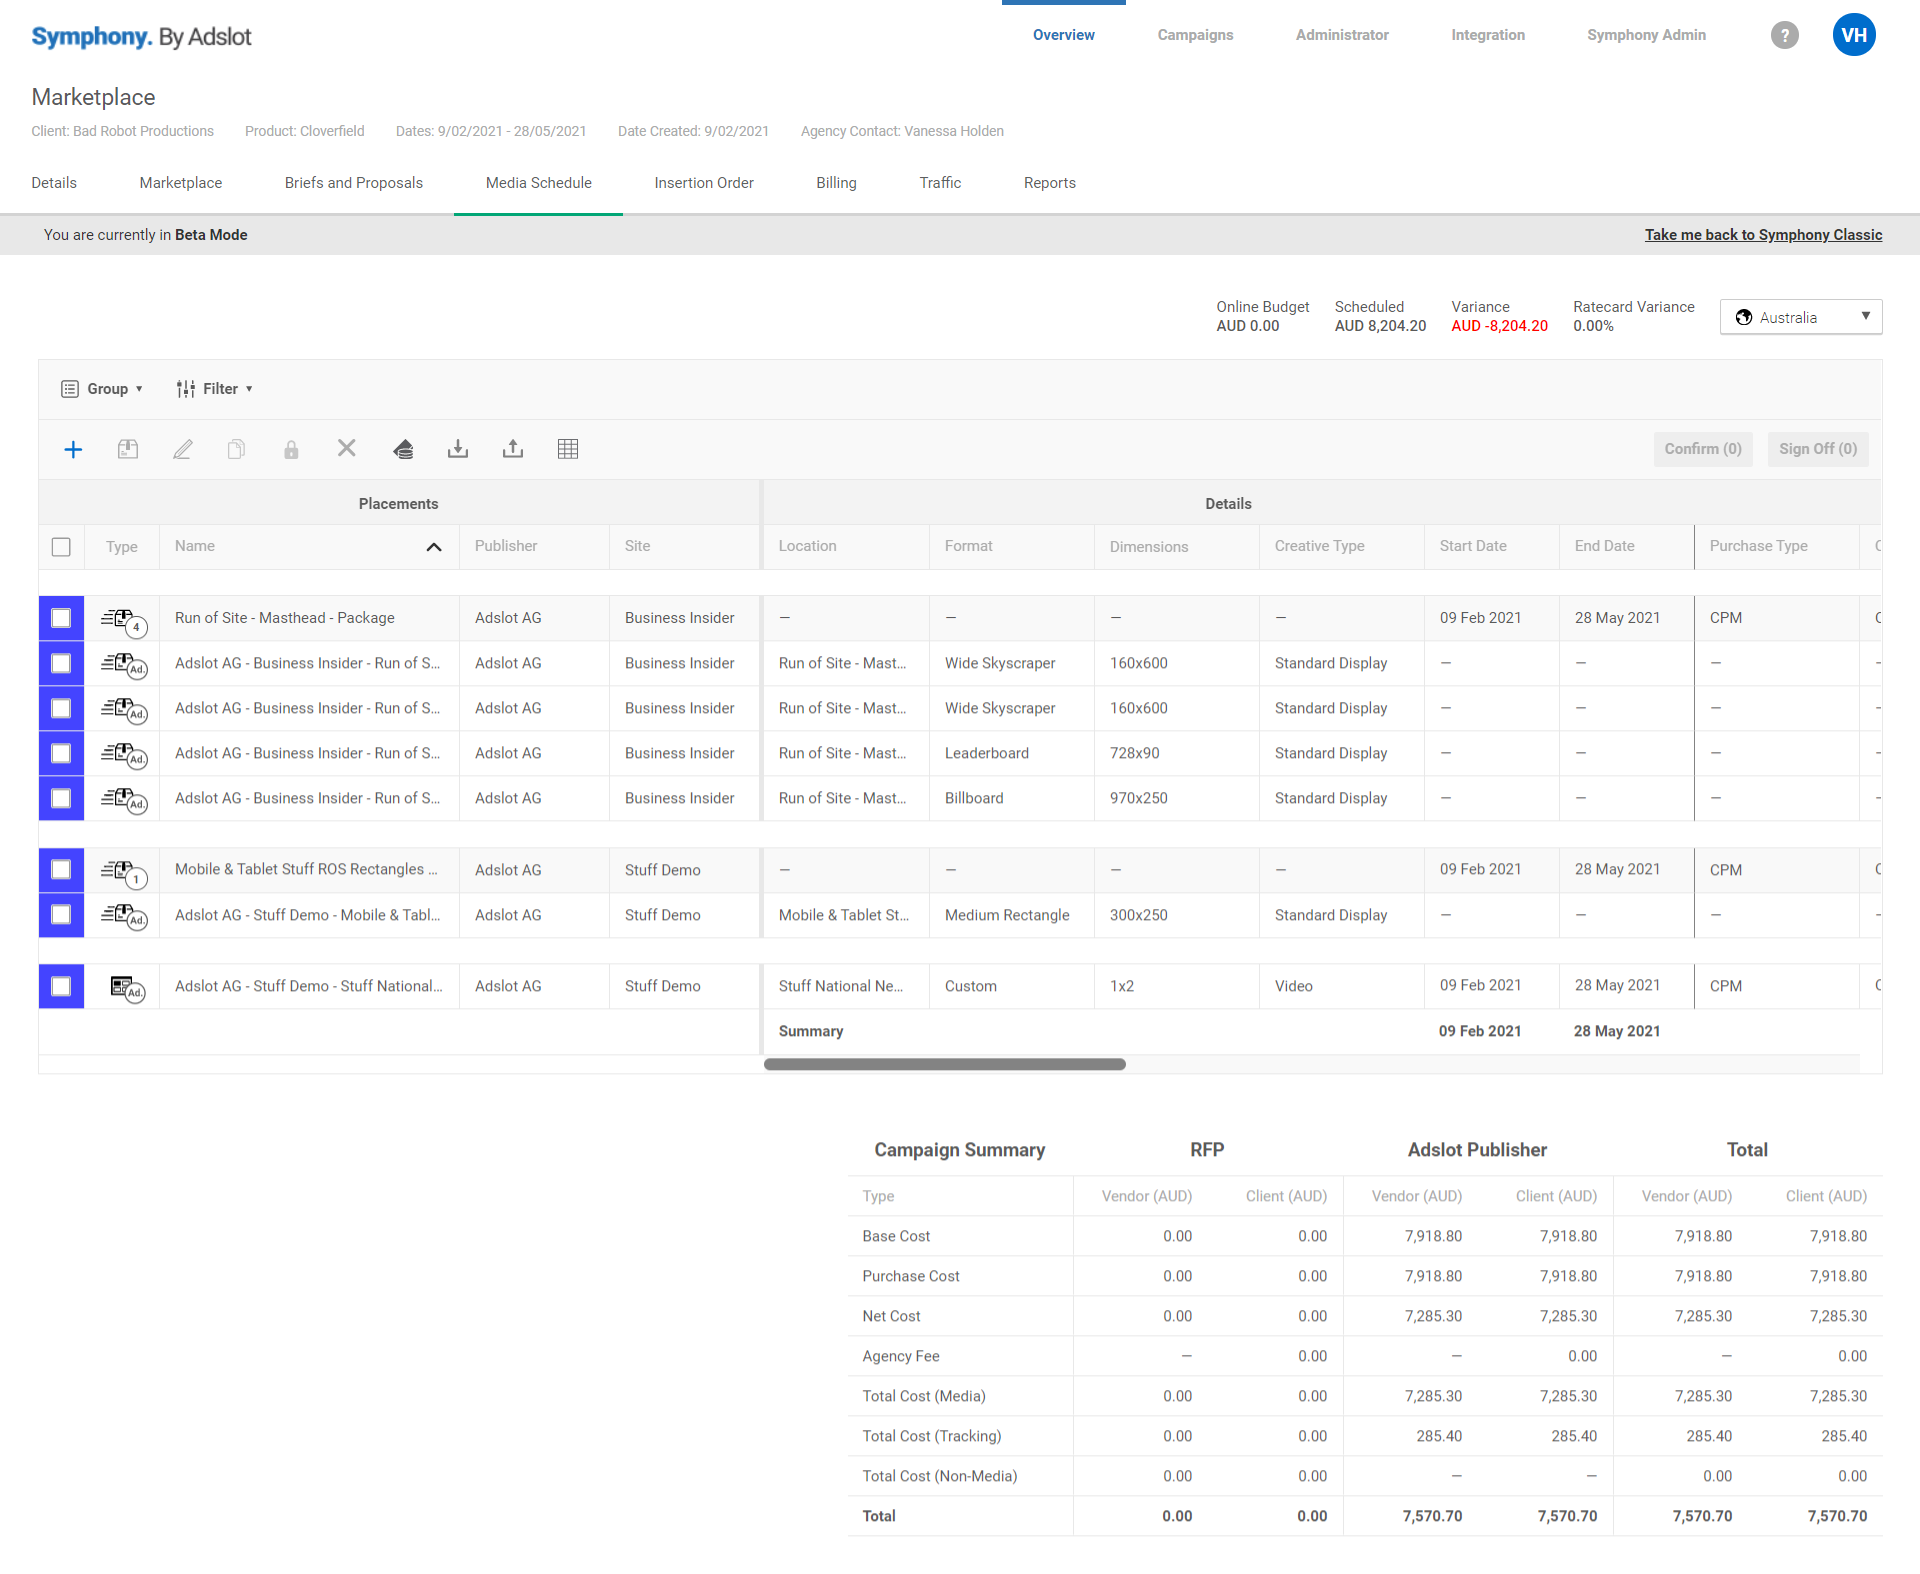Sort by Name using the column arrow
Image resolution: width=1920 pixels, height=1574 pixels.
(434, 547)
